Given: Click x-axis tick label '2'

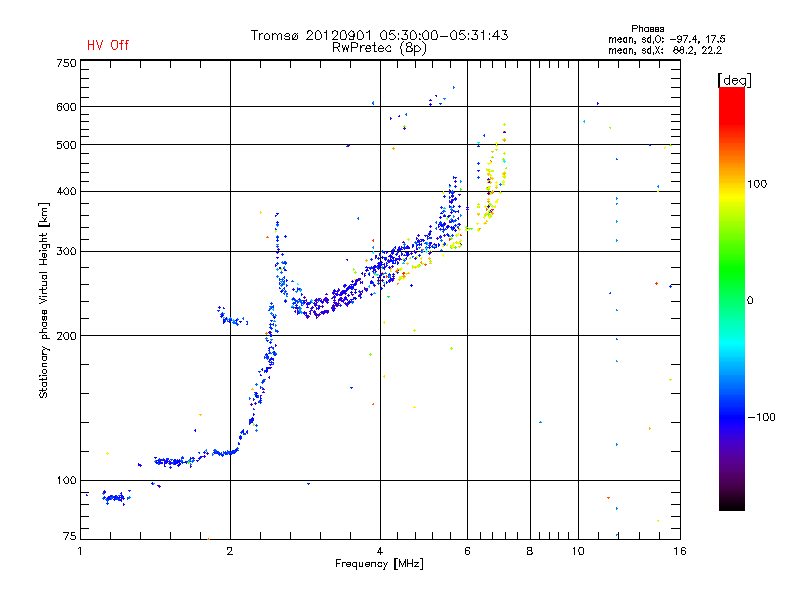Looking at the screenshot, I should point(230,551).
